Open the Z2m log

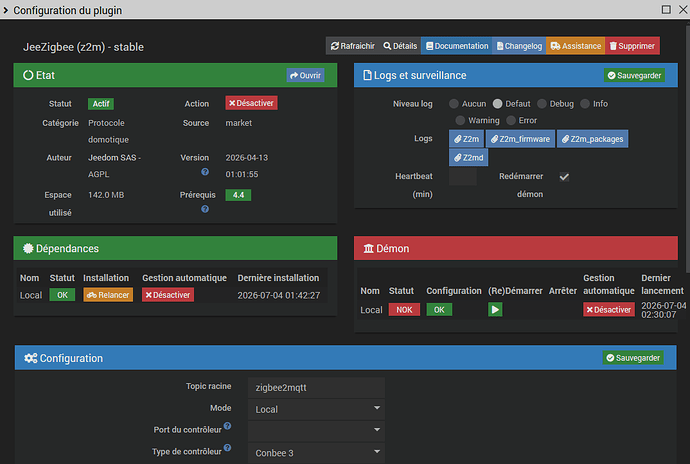click(466, 139)
